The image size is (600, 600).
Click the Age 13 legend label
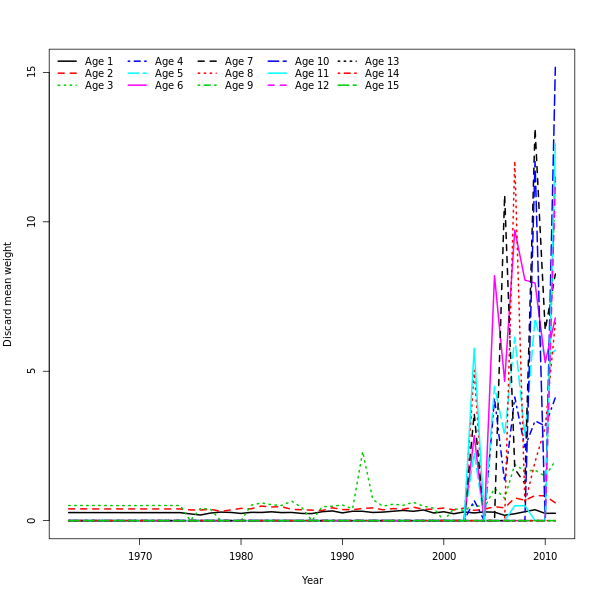click(381, 62)
